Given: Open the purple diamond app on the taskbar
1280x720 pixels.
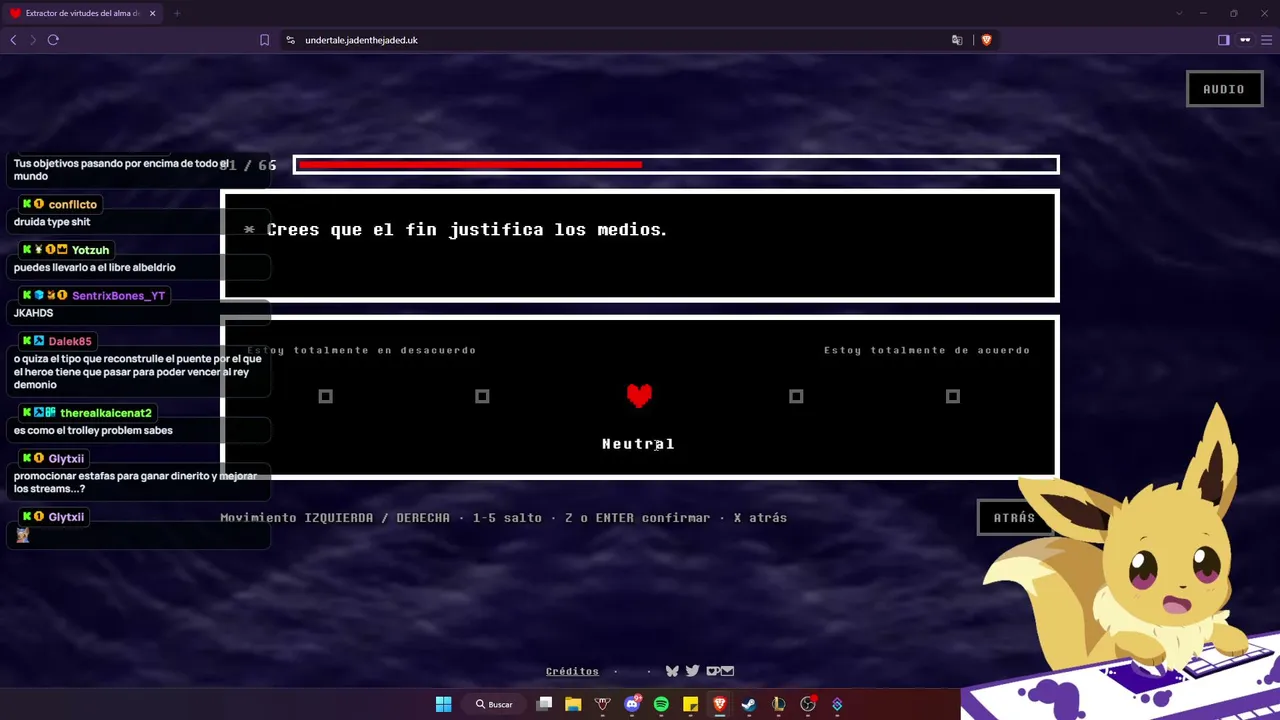Looking at the screenshot, I should [x=837, y=704].
